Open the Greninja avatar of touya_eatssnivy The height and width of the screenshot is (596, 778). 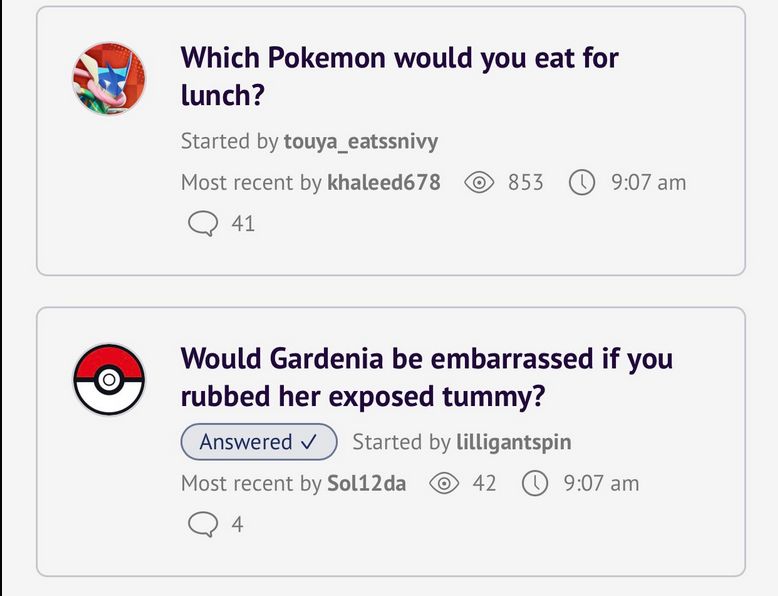point(109,78)
